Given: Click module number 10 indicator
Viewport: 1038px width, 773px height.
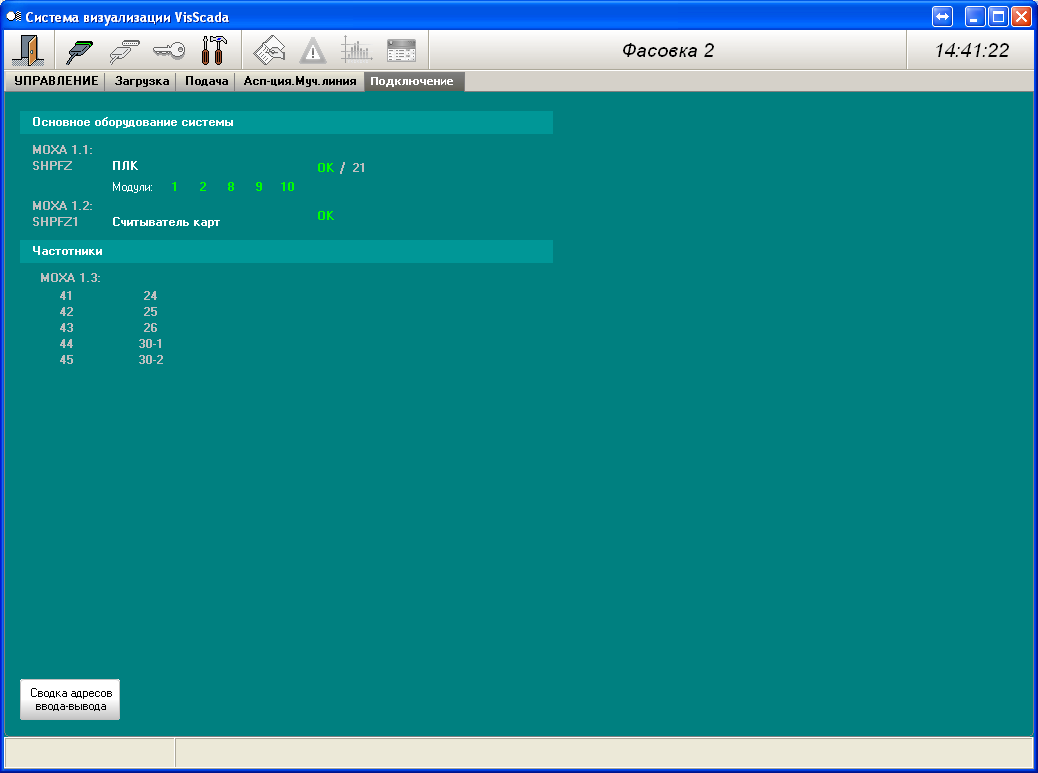Looking at the screenshot, I should pyautogui.click(x=287, y=187).
